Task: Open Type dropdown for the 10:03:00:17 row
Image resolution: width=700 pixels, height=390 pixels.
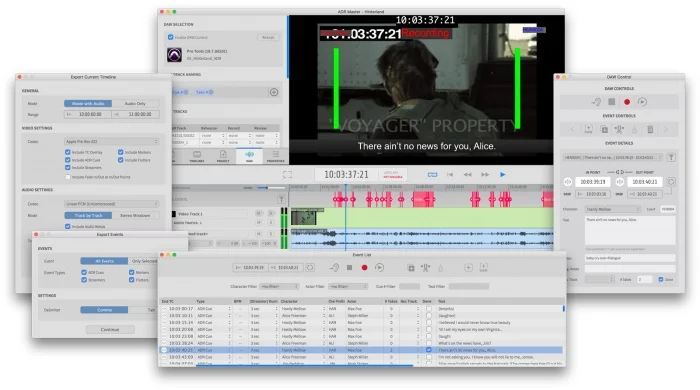Action: pos(214,308)
